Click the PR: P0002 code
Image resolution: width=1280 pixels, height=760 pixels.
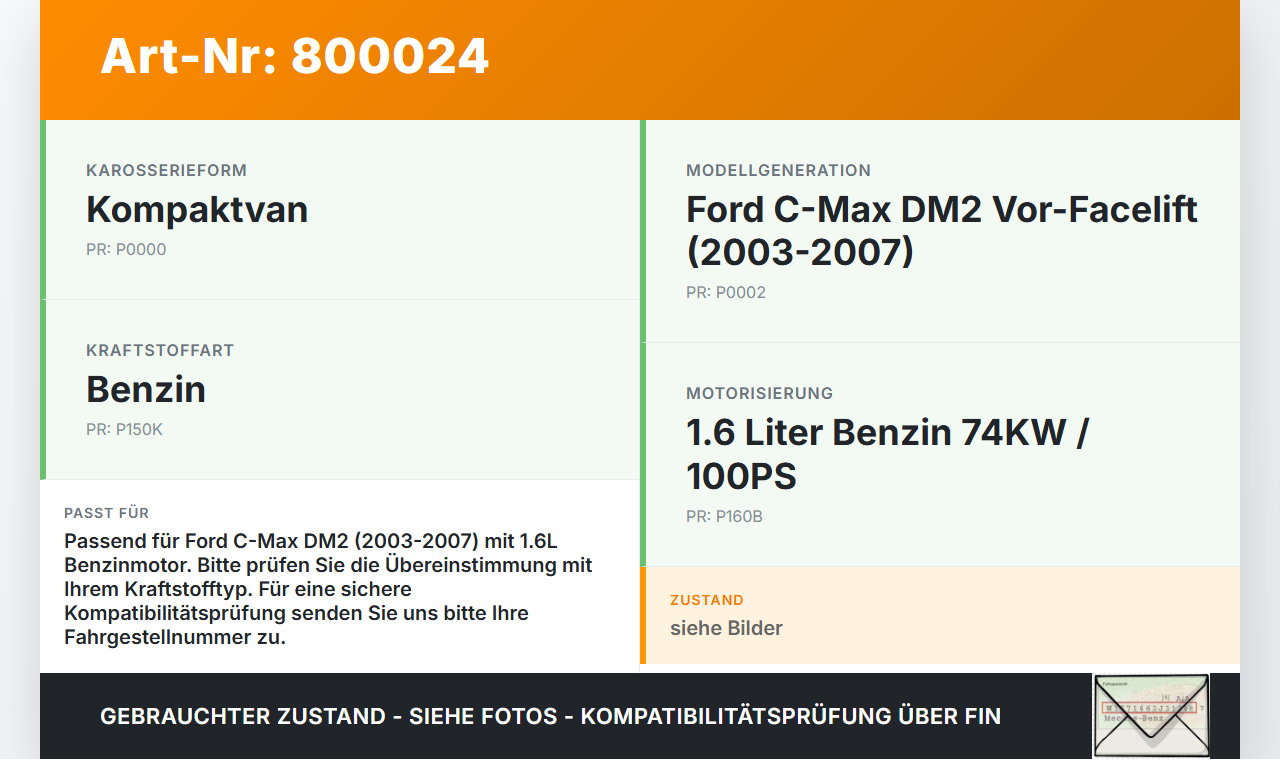tap(726, 293)
